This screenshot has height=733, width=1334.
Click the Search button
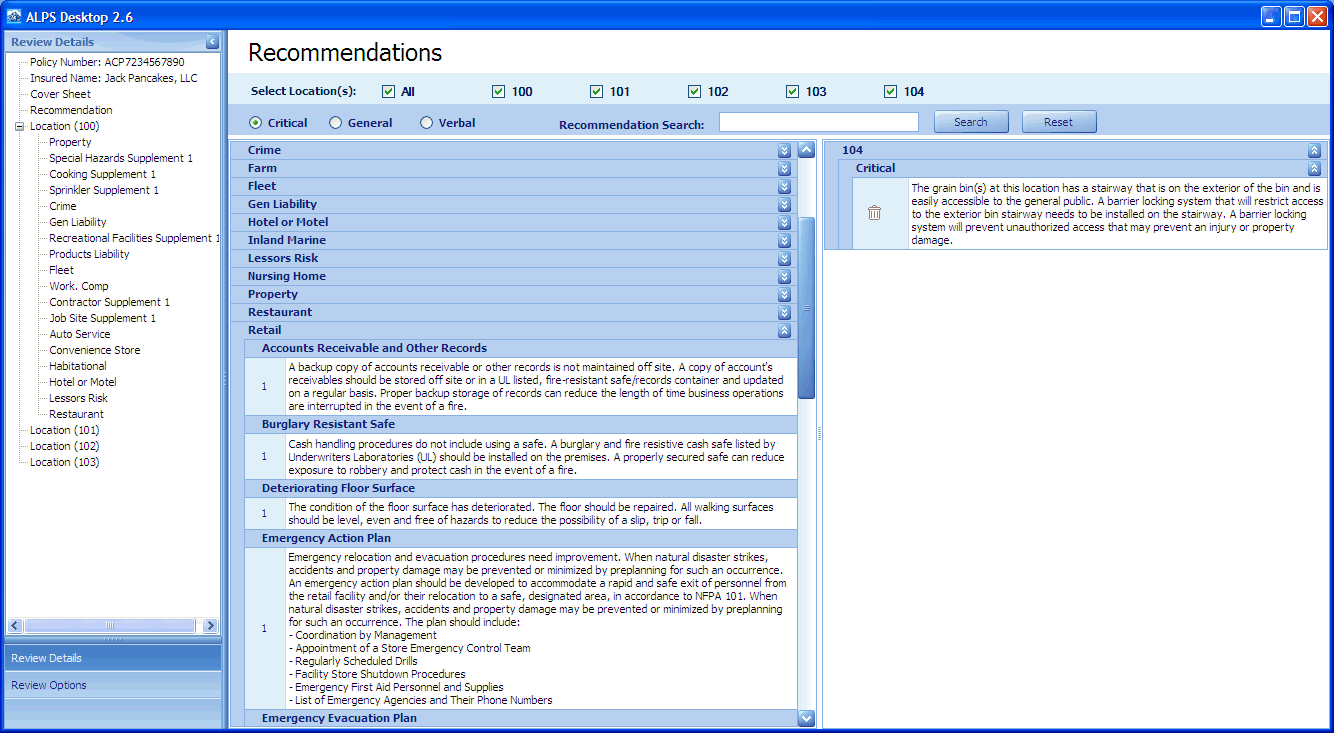click(x=971, y=122)
